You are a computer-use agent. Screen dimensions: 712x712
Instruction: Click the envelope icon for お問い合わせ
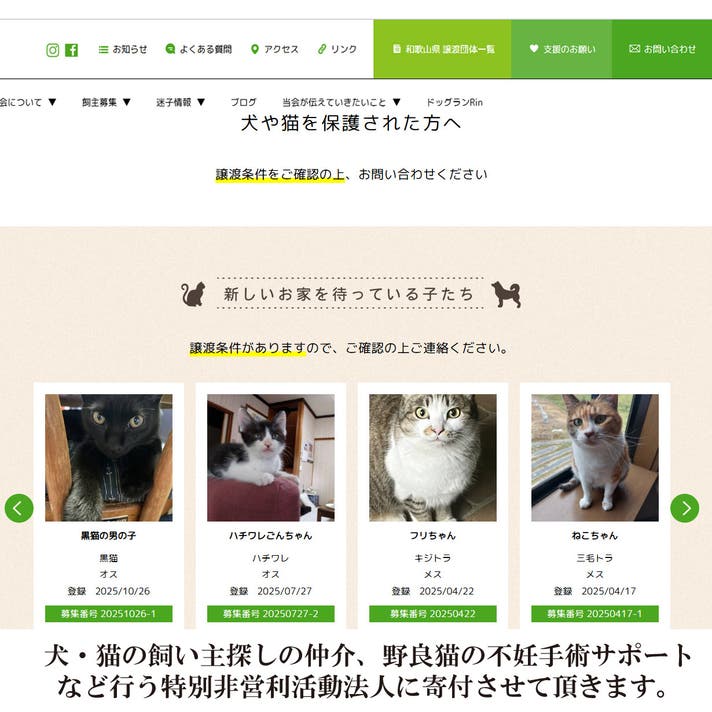(x=634, y=49)
